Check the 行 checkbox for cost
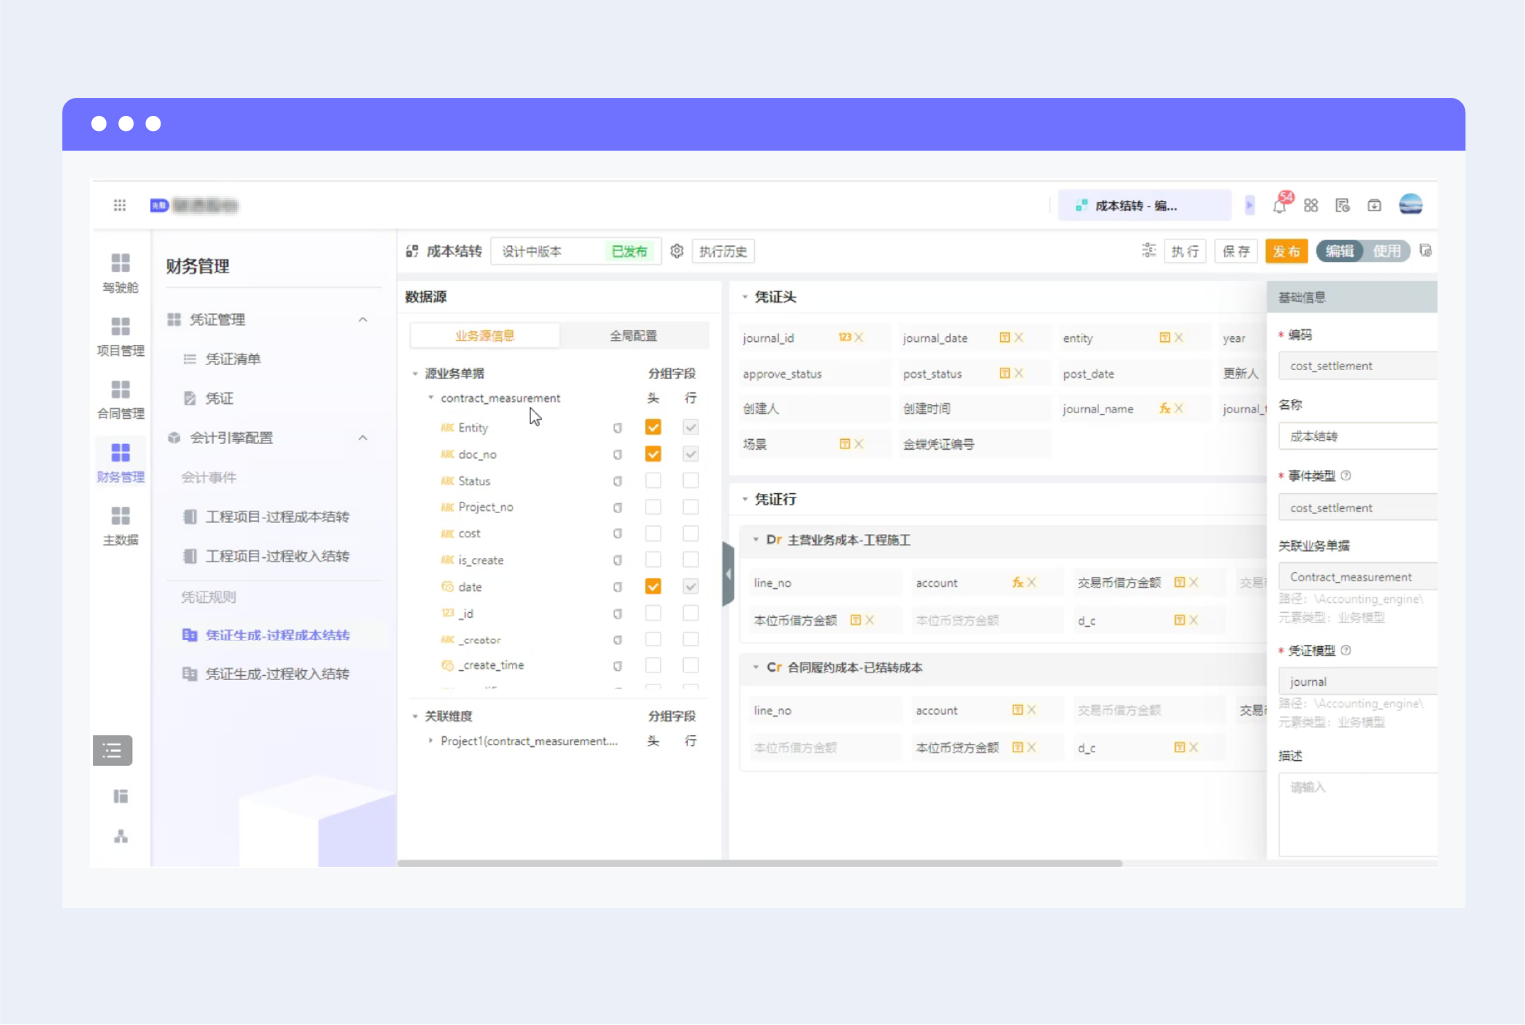The image size is (1525, 1025). (x=690, y=533)
